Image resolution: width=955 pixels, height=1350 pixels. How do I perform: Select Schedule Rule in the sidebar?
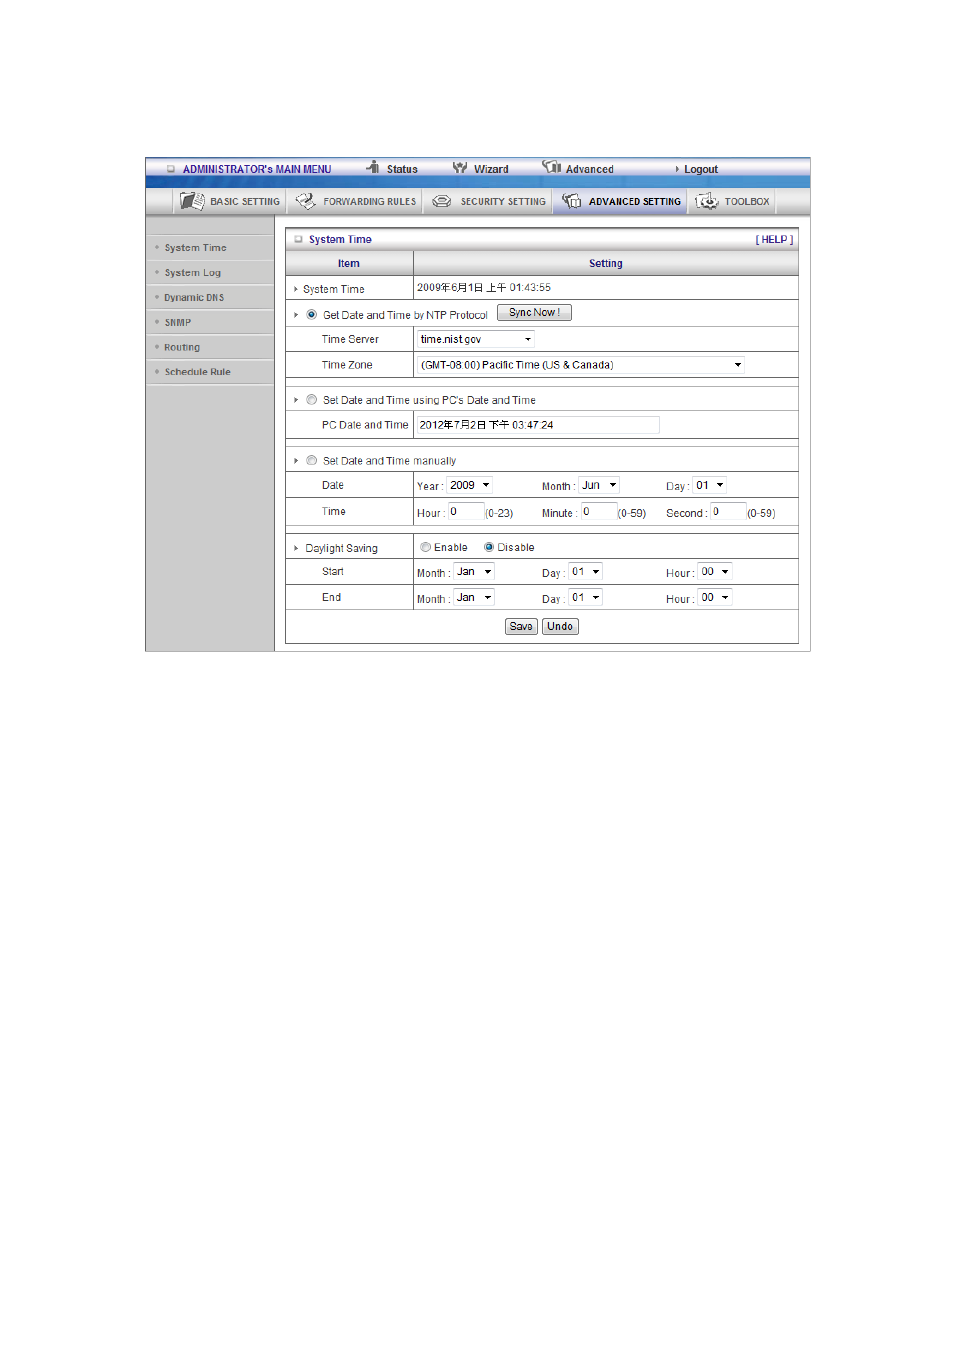click(x=197, y=372)
